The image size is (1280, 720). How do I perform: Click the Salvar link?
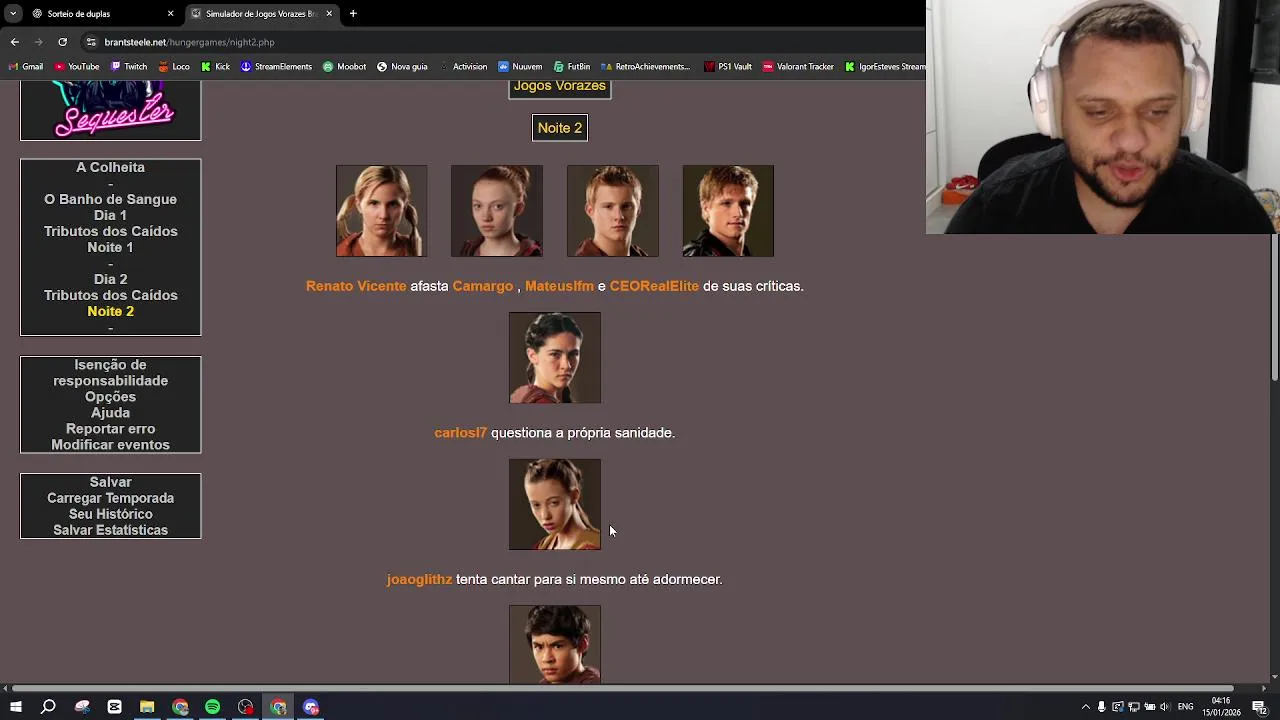110,482
